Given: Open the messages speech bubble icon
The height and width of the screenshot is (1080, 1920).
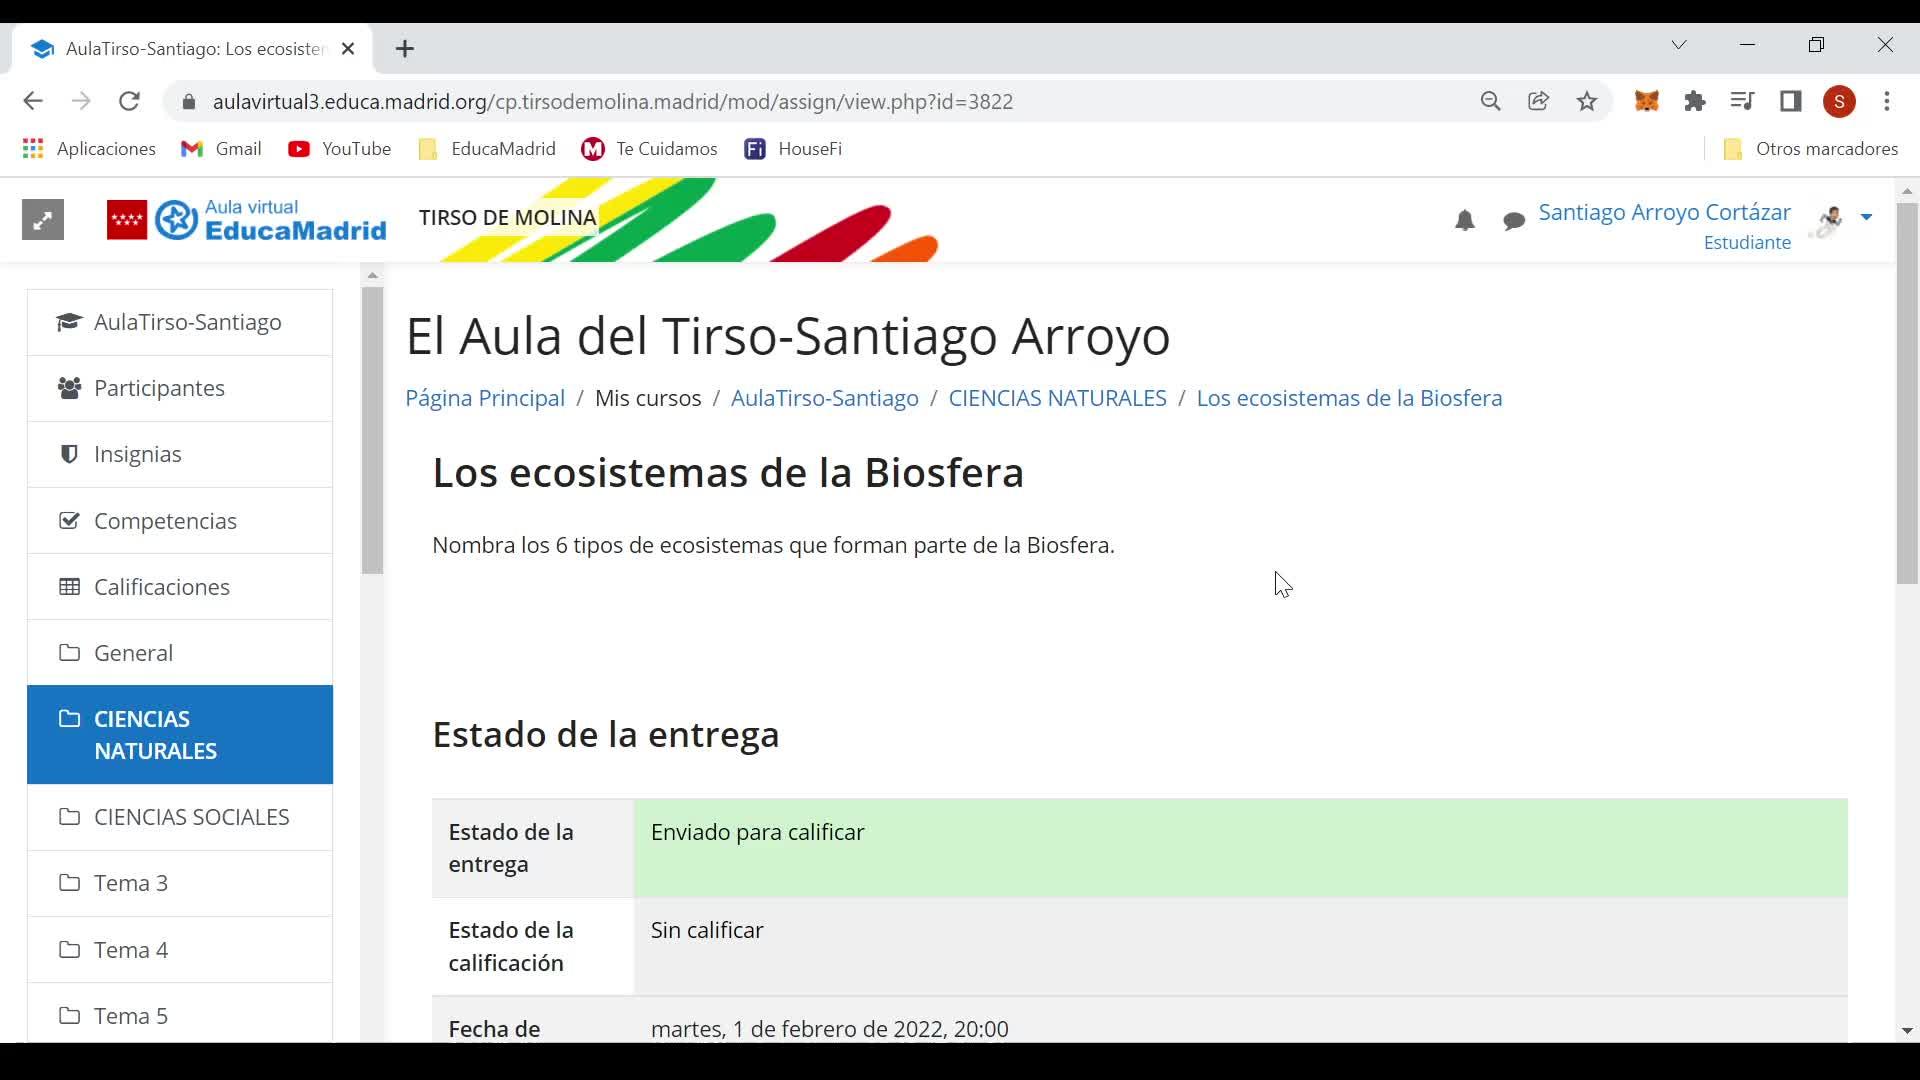Looking at the screenshot, I should tap(1514, 221).
